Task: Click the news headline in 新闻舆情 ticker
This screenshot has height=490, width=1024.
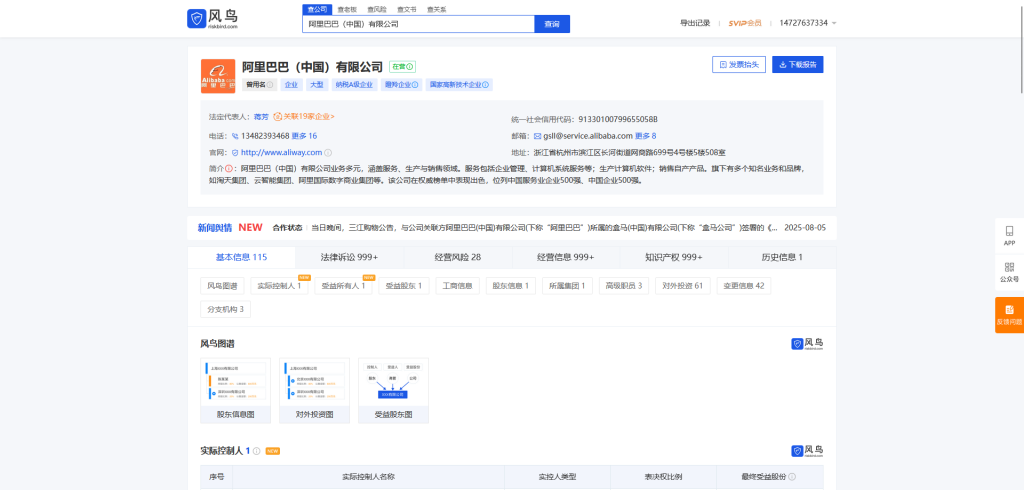Action: click(545, 228)
